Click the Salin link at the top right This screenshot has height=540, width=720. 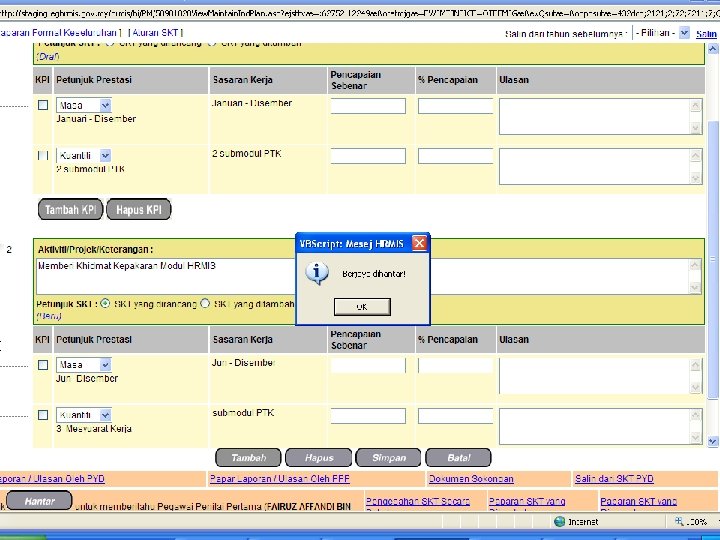pyautogui.click(x=706, y=34)
